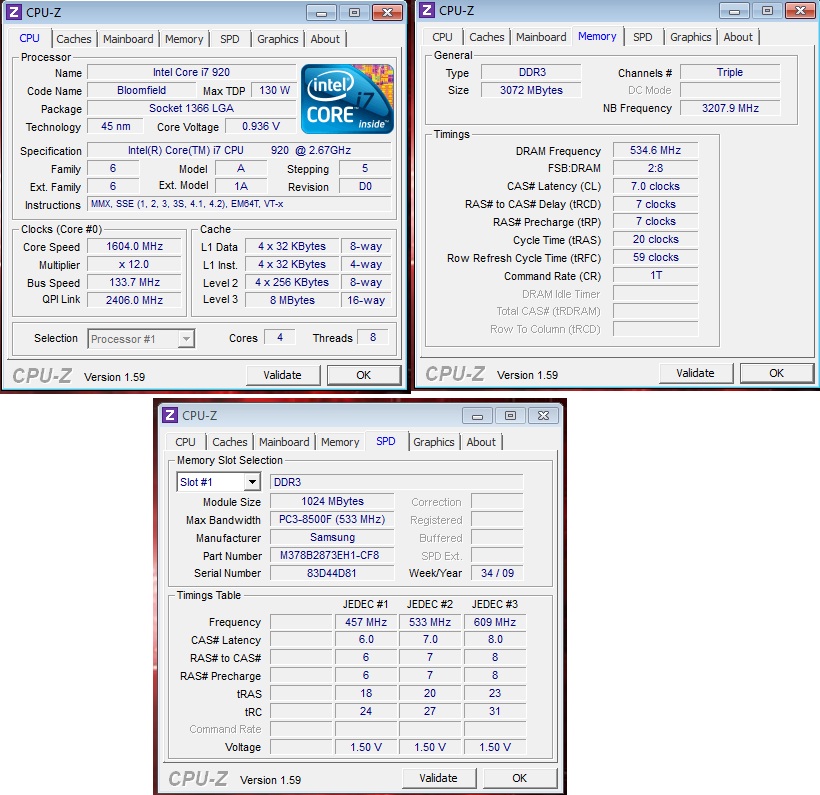820x795 pixels.
Task: Click the instructions field listing MMX, SSE
Action: [x=239, y=204]
